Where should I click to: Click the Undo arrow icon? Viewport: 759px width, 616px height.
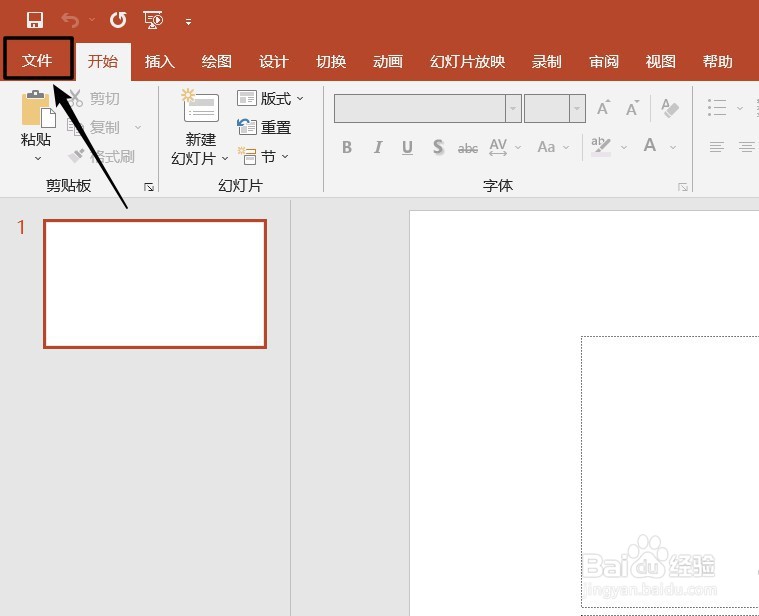tap(71, 20)
